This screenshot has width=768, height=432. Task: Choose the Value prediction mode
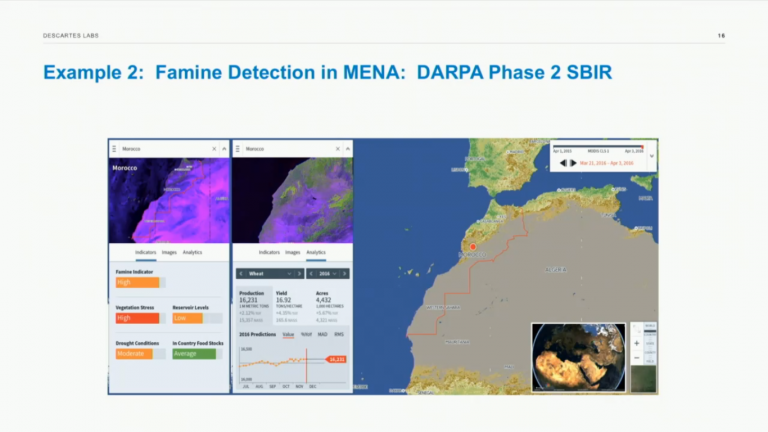click(288, 335)
